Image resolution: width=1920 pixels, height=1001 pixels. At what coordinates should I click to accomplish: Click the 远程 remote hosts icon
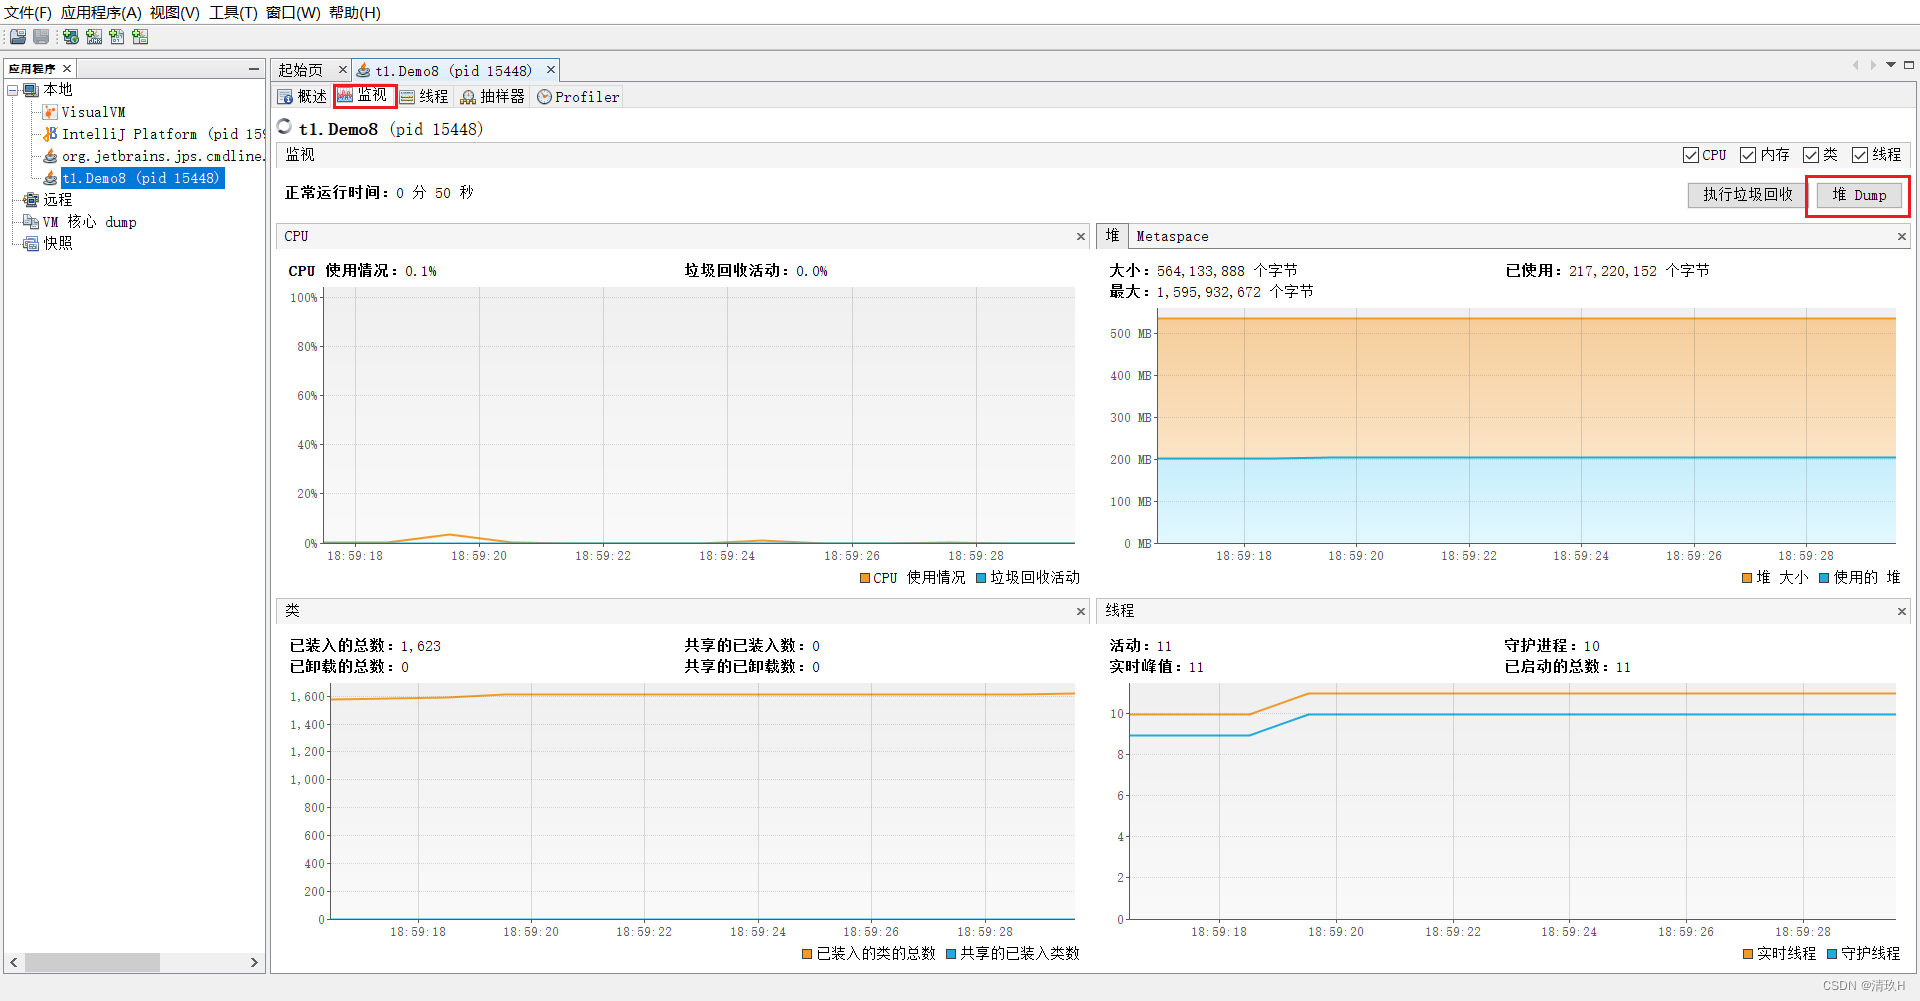pos(31,200)
